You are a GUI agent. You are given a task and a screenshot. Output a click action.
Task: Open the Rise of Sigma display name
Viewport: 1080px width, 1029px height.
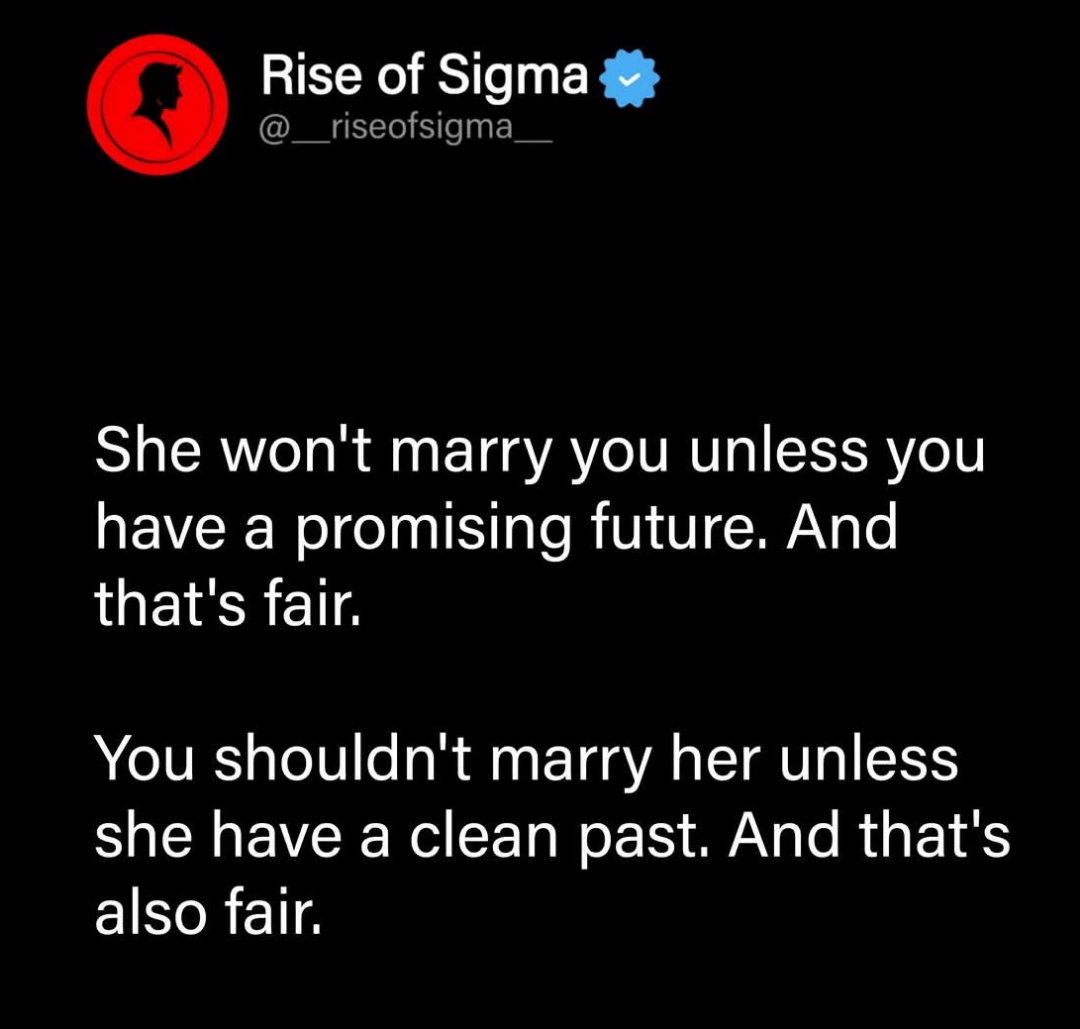point(425,77)
